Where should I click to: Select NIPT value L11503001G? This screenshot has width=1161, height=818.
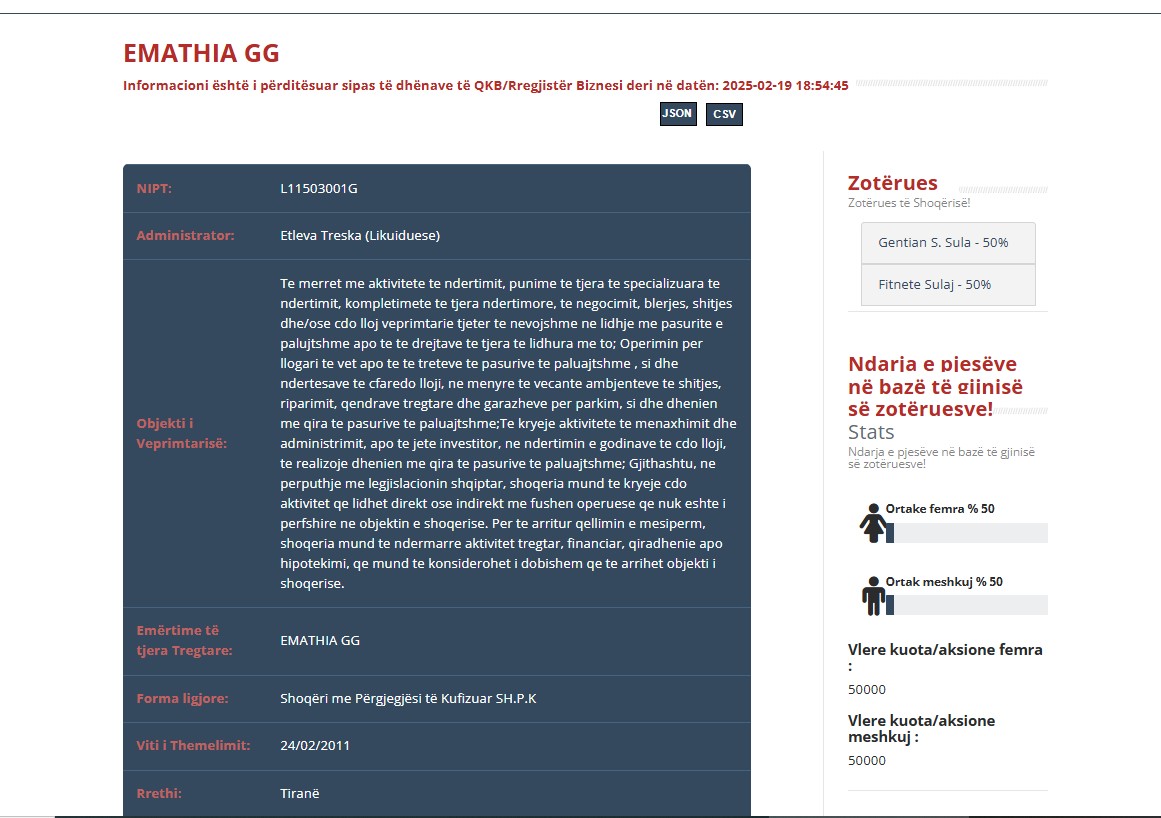(x=318, y=189)
